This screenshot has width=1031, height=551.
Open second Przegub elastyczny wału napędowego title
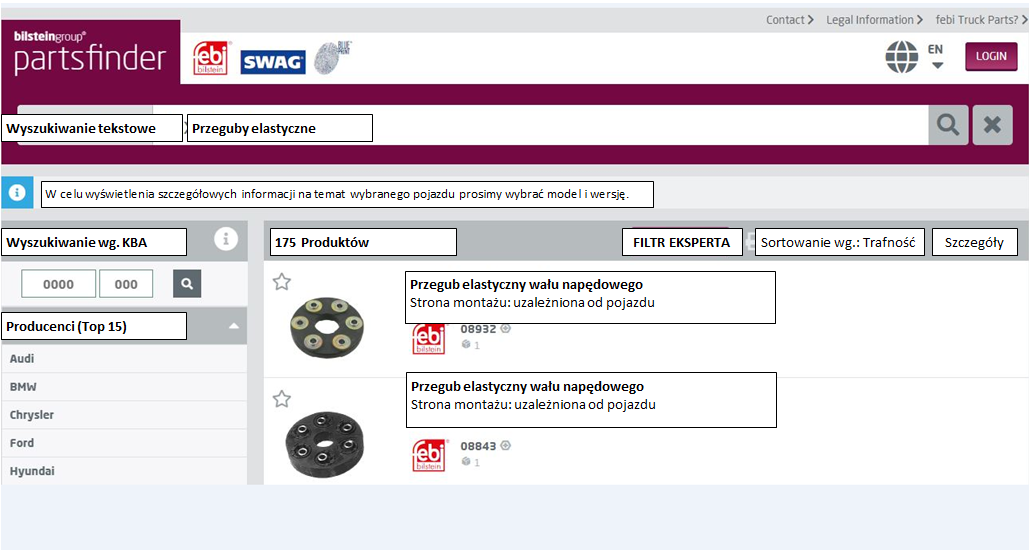pyautogui.click(x=527, y=387)
